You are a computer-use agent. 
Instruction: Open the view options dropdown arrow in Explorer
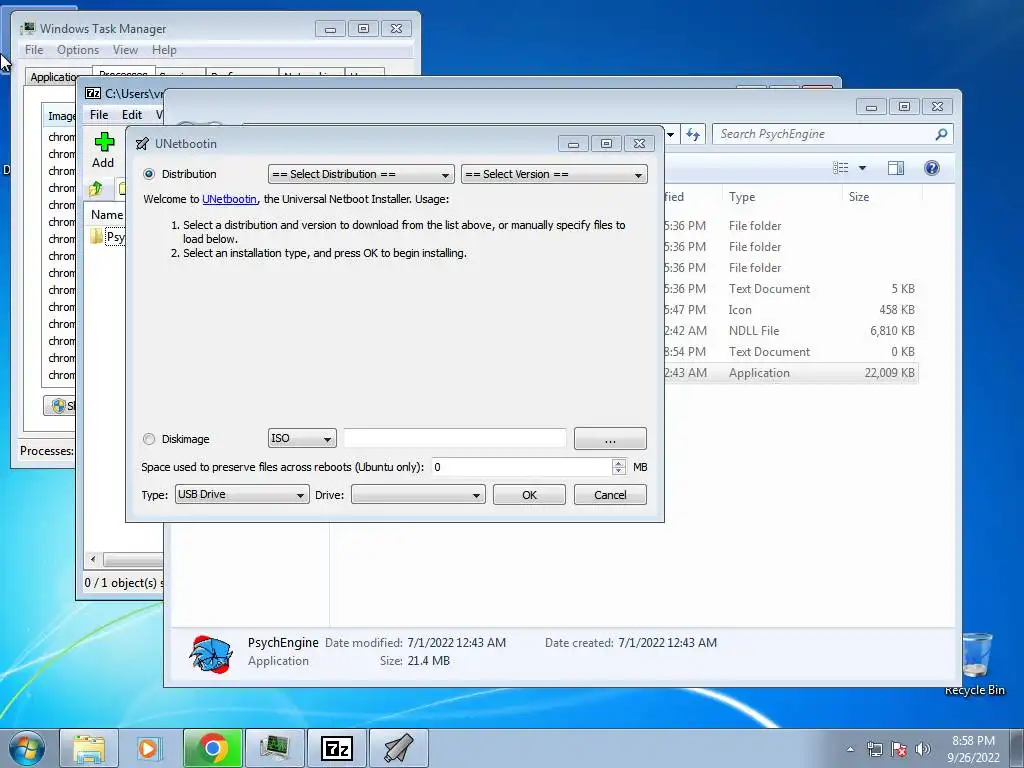tap(862, 168)
